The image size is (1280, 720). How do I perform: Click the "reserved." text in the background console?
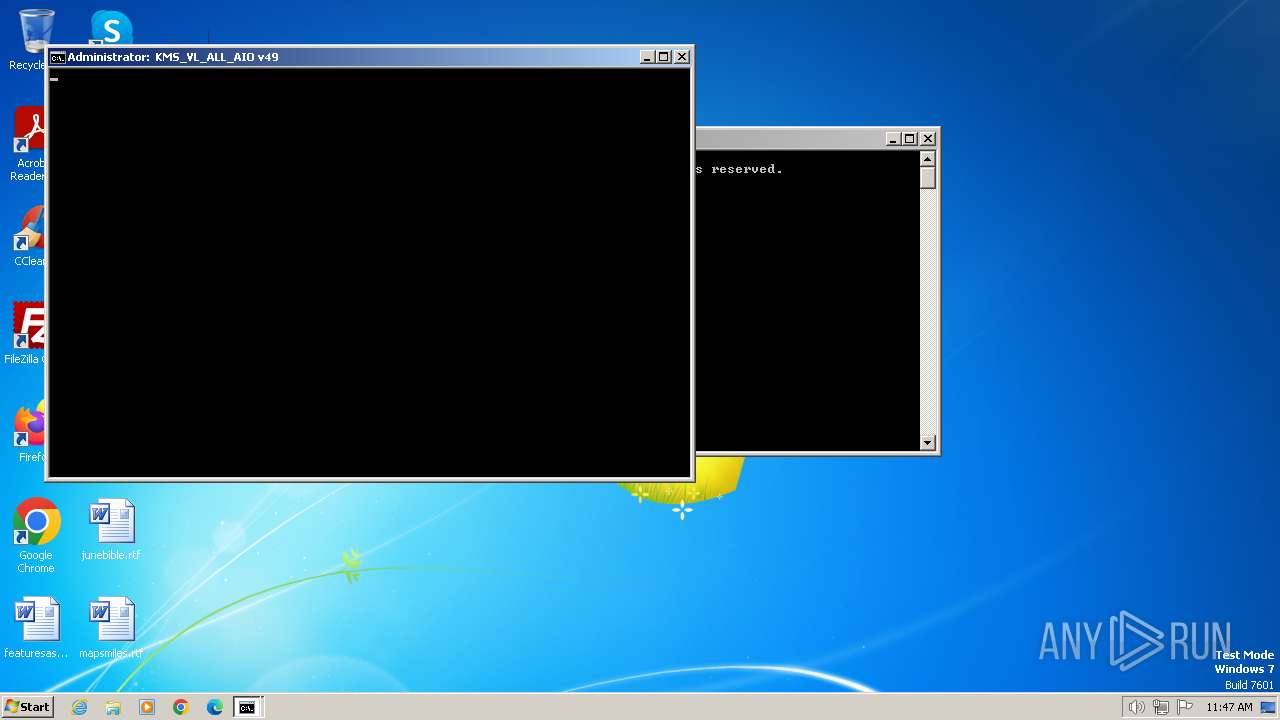(747, 169)
